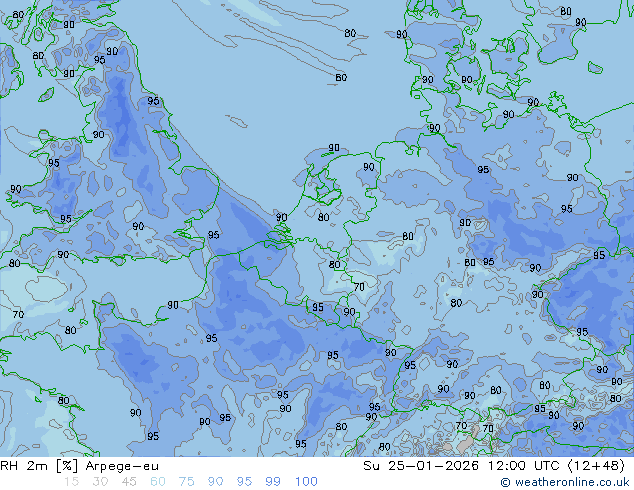The width and height of the screenshot is (634, 490).
Task: Click the legend value 15
Action: 71,482
